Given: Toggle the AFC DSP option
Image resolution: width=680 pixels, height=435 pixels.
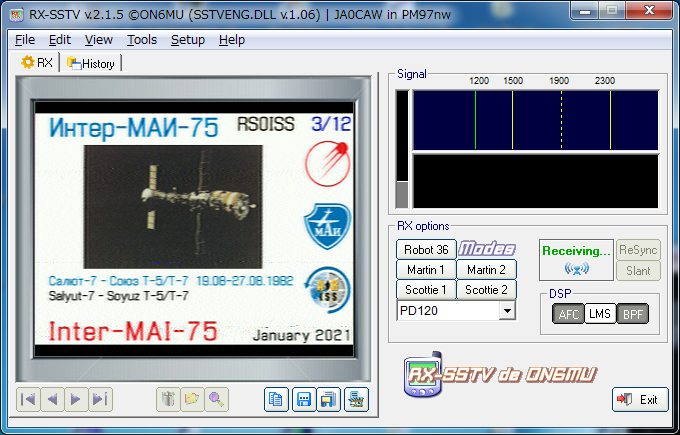Looking at the screenshot, I should 568,314.
